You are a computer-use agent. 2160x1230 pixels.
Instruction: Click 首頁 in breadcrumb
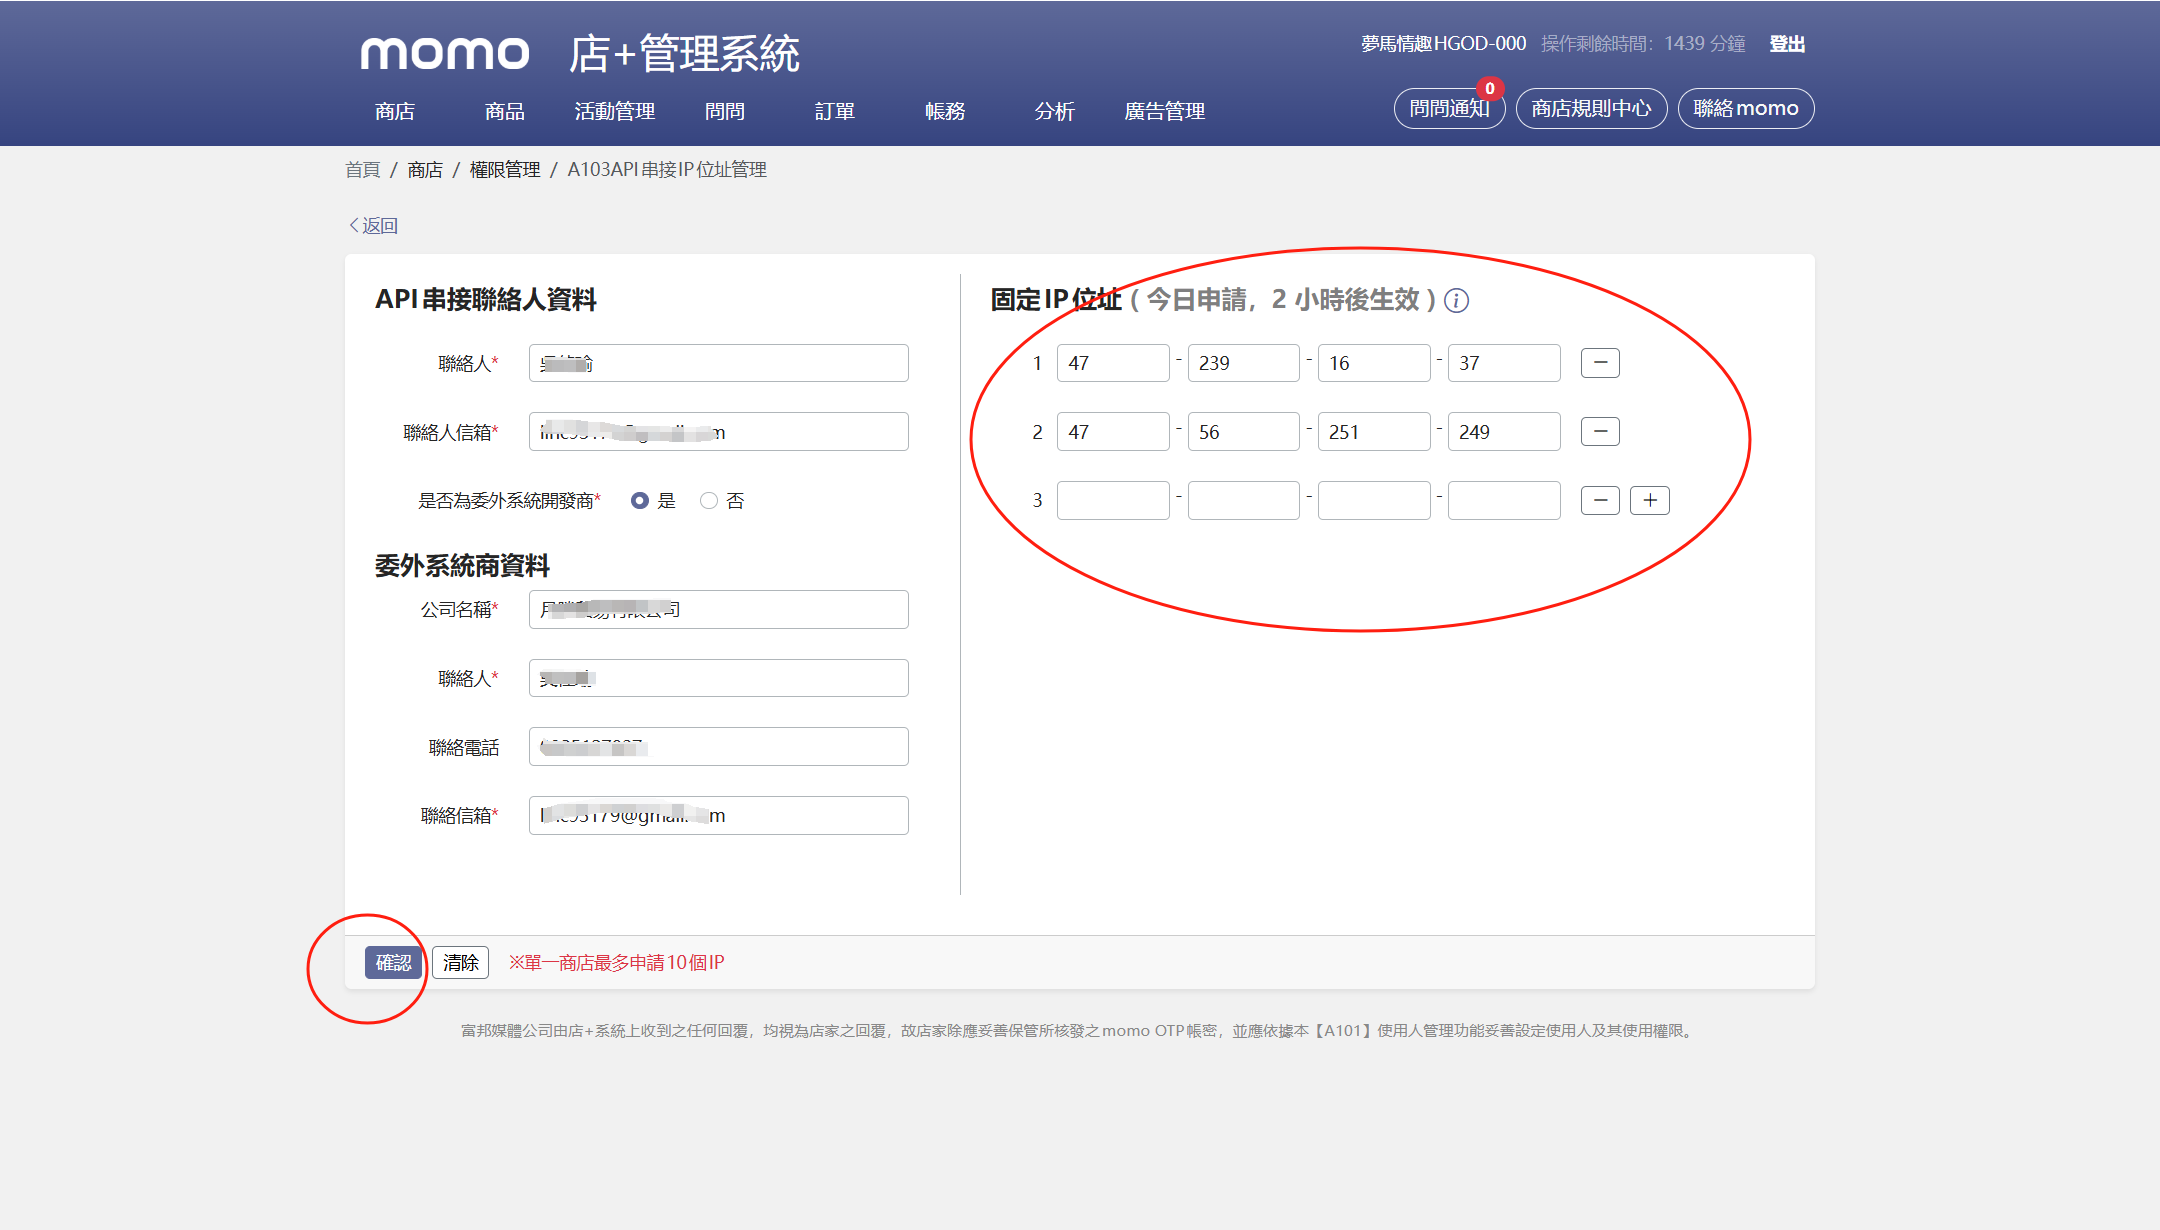[x=362, y=170]
